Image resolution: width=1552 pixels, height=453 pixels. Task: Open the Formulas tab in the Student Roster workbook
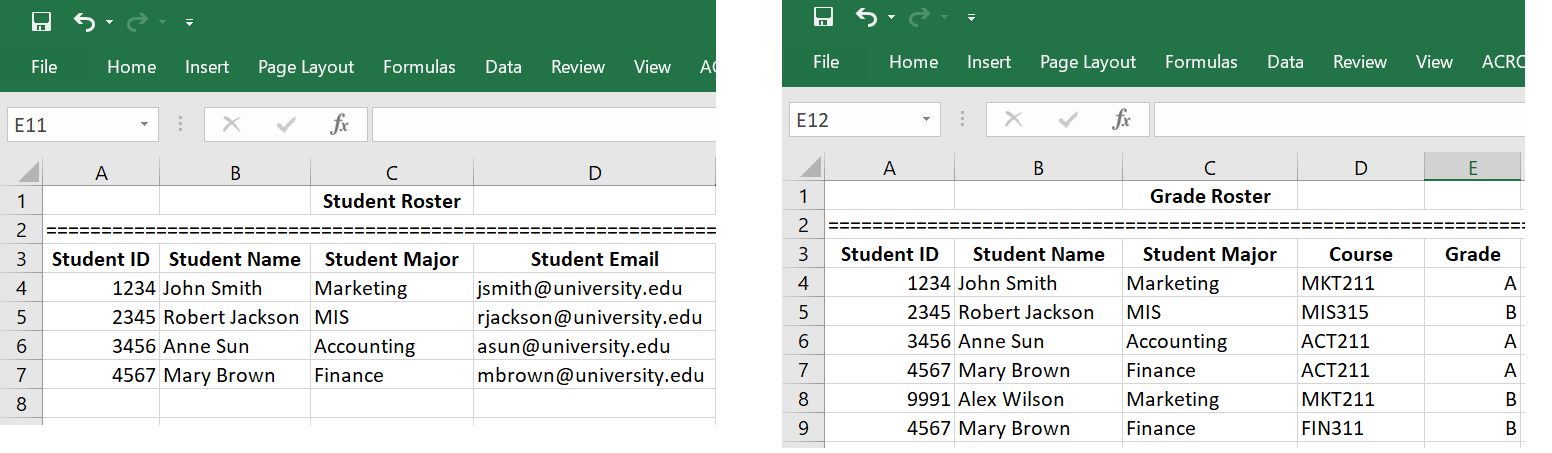pos(419,67)
